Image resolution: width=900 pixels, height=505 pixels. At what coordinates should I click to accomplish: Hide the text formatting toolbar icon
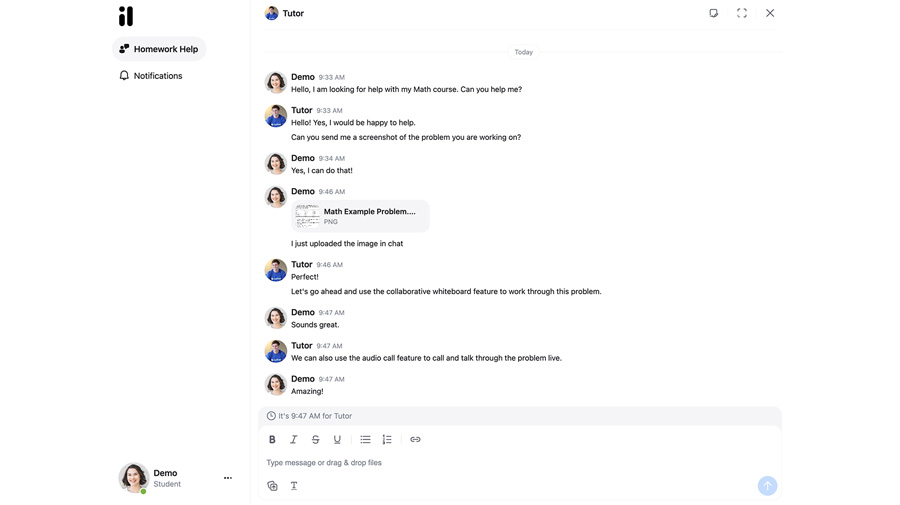coord(294,486)
